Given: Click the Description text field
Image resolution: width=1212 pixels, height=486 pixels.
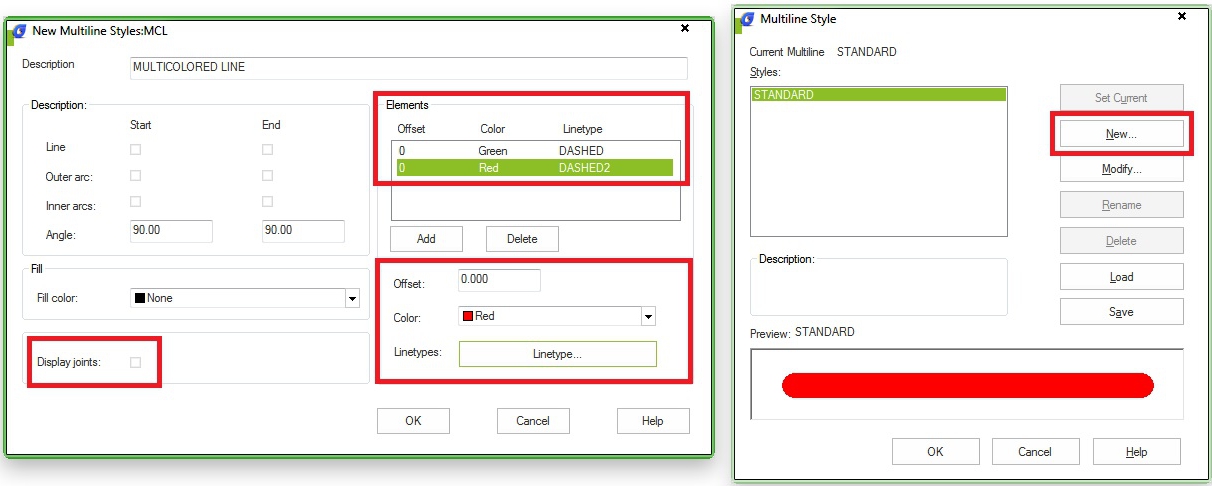Looking at the screenshot, I should pyautogui.click(x=409, y=68).
